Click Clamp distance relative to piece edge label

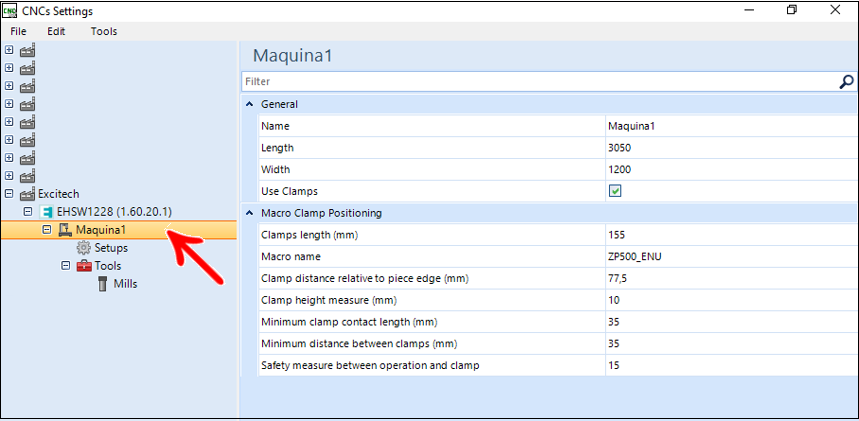[365, 278]
